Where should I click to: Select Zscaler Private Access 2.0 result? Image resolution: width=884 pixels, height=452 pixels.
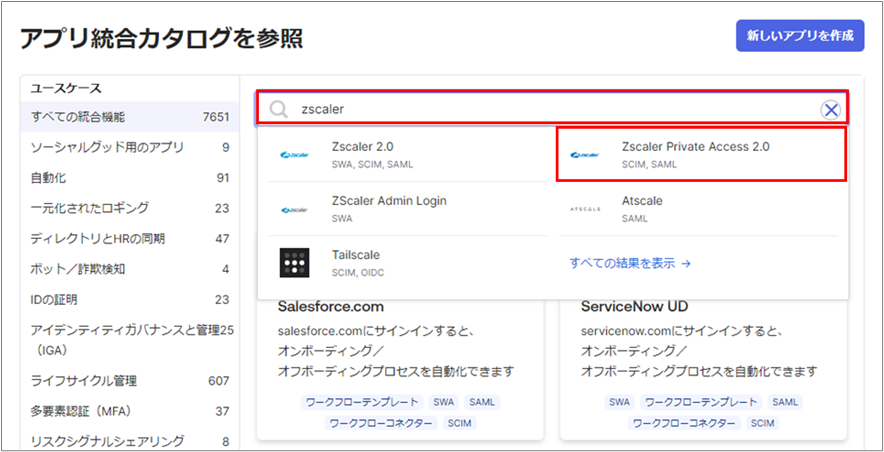point(701,154)
